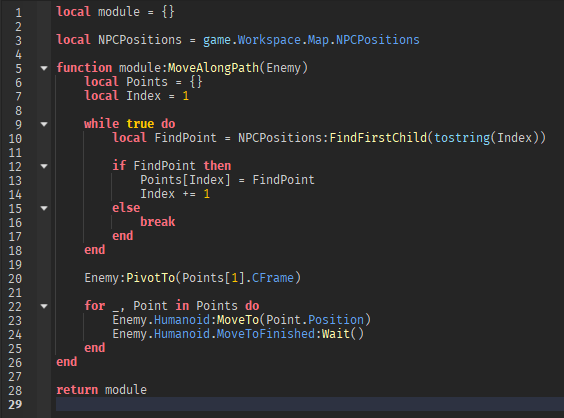This screenshot has height=418, width=564.
Task: Click 'tostring' function on line 10
Action: [462, 138]
